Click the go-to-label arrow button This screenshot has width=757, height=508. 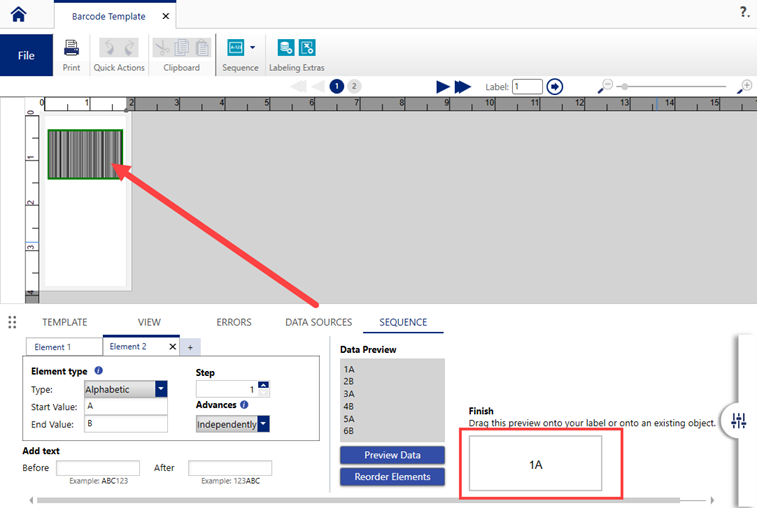pyautogui.click(x=555, y=87)
